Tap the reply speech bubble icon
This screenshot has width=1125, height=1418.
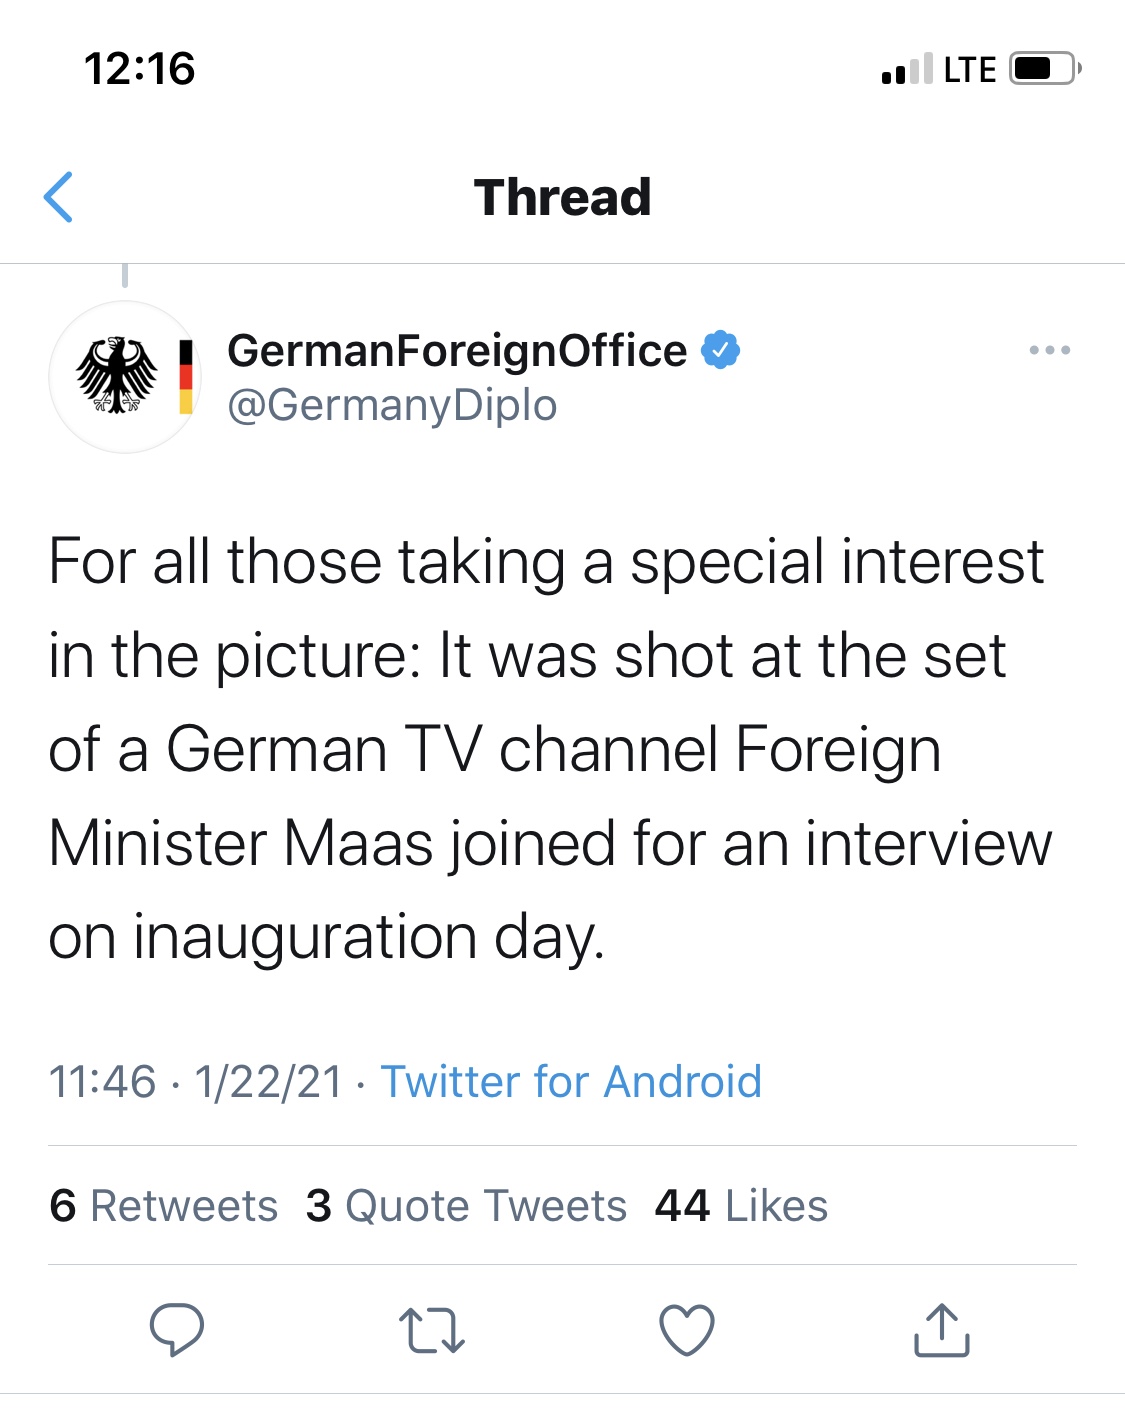(177, 1330)
